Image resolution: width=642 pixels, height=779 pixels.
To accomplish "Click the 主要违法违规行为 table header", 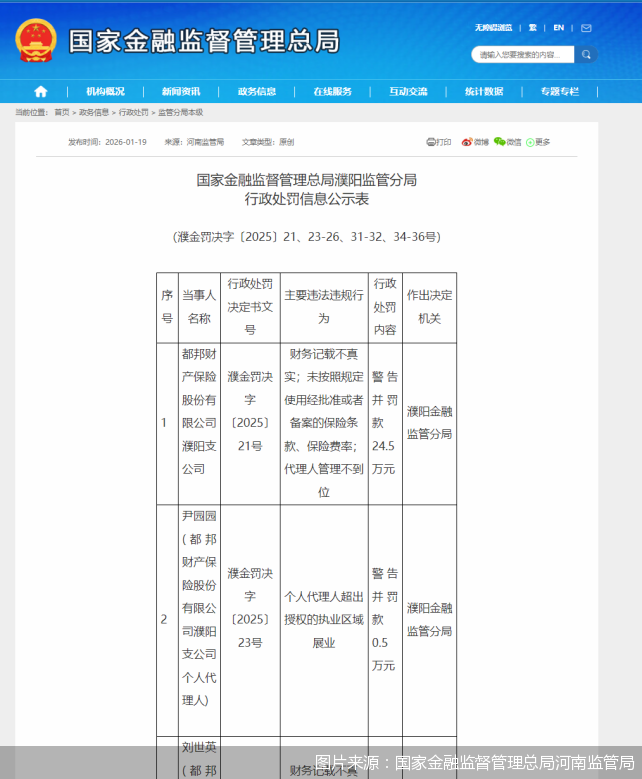I will point(324,307).
